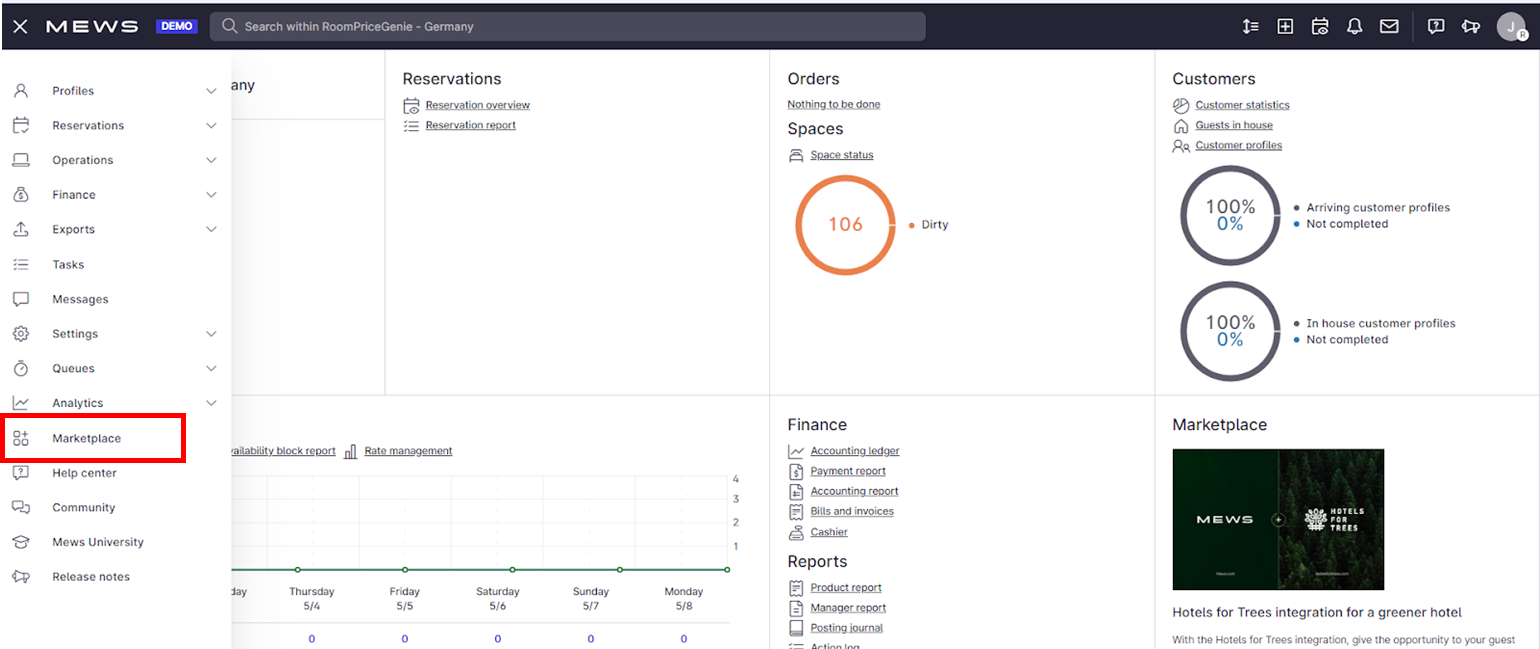The height and width of the screenshot is (649, 1540).
Task: Open the calendar icon in top bar
Action: tap(1320, 27)
